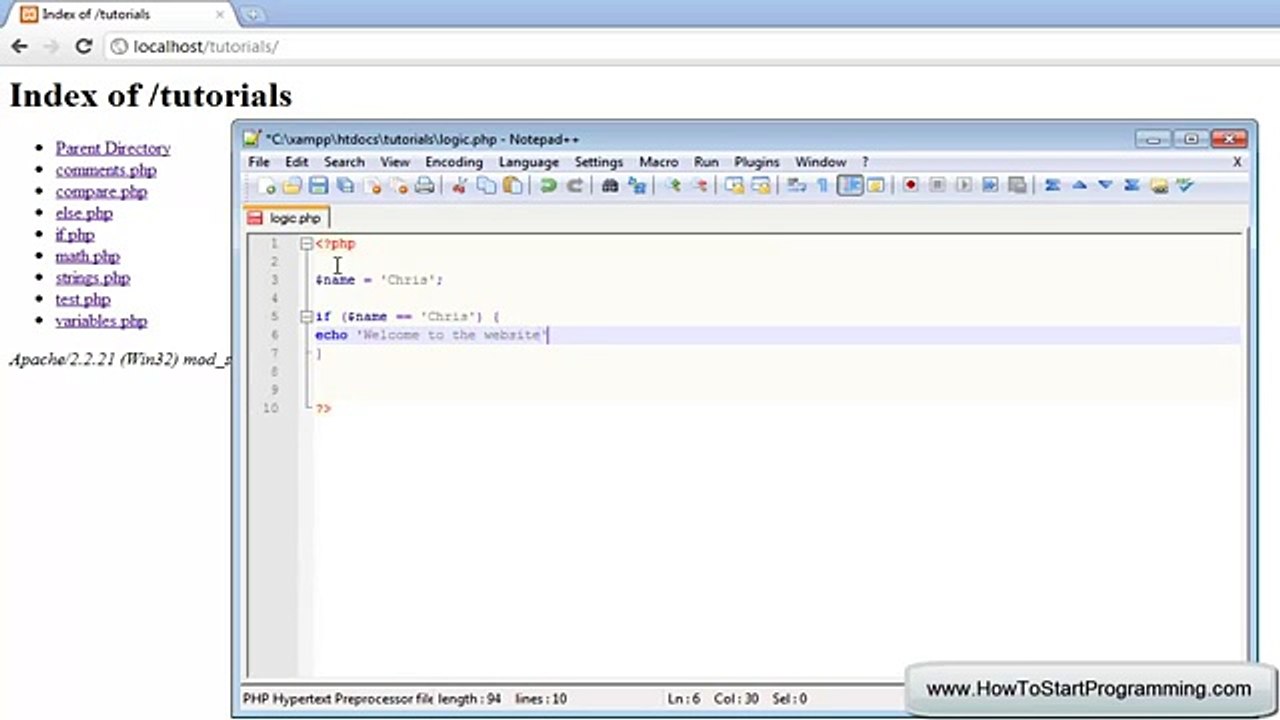Screen dimensions: 1280x720
Task: Open Find with the binoculars icon
Action: point(610,186)
